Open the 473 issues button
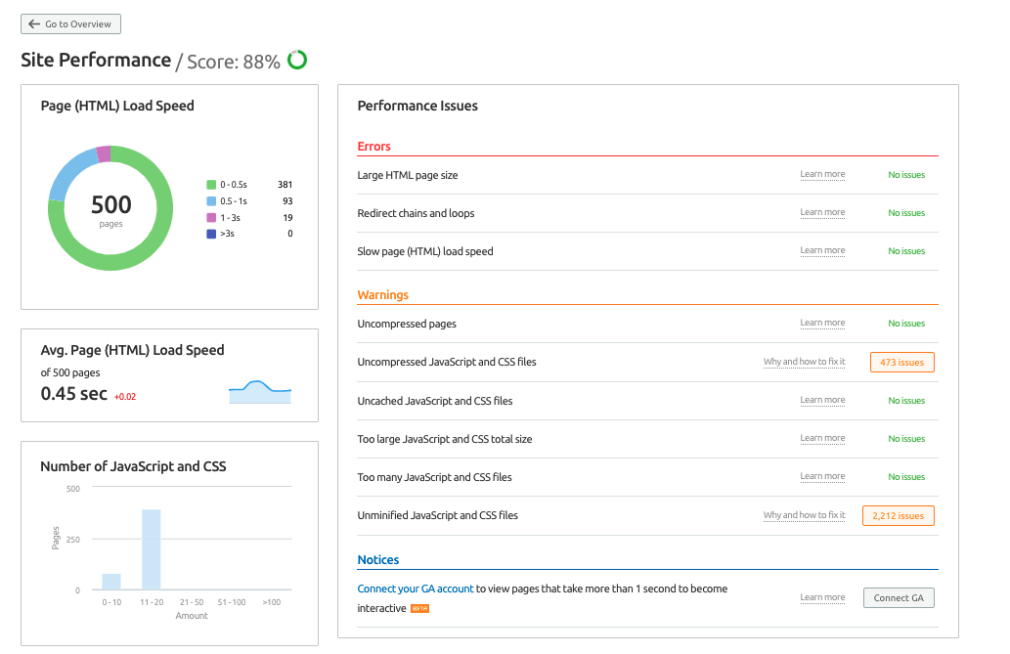Viewport: 1010px width, 654px height. pyautogui.click(x=902, y=362)
